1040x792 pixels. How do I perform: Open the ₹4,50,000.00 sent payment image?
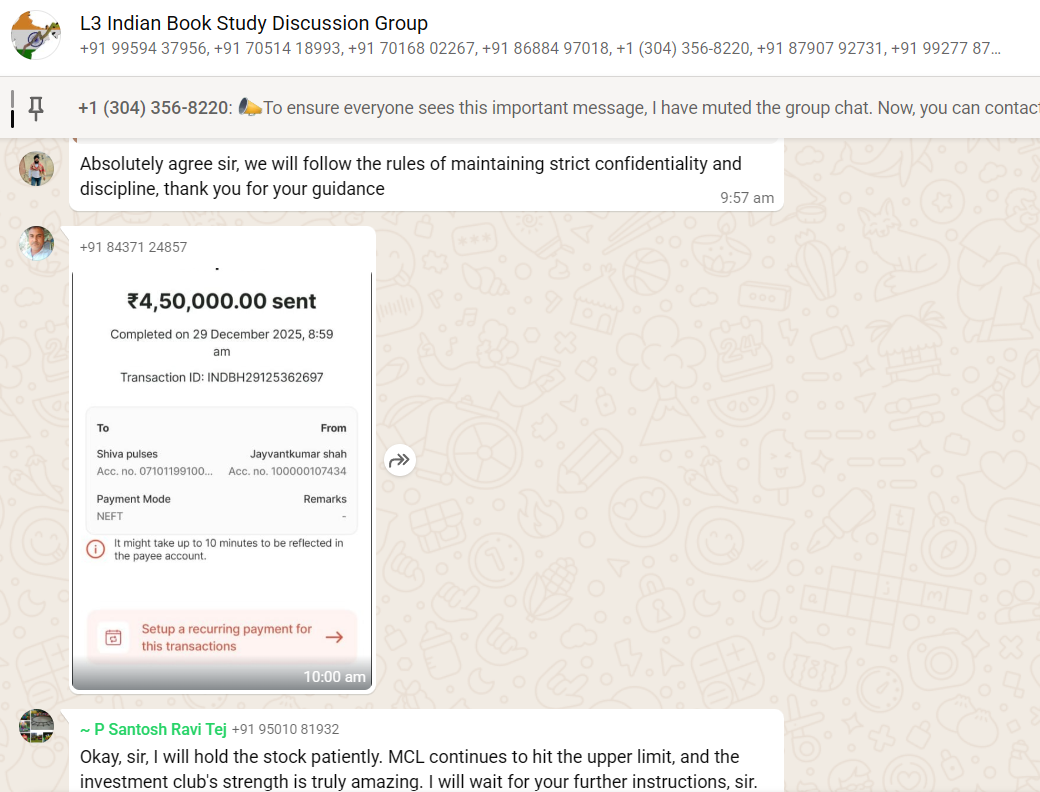click(x=222, y=450)
